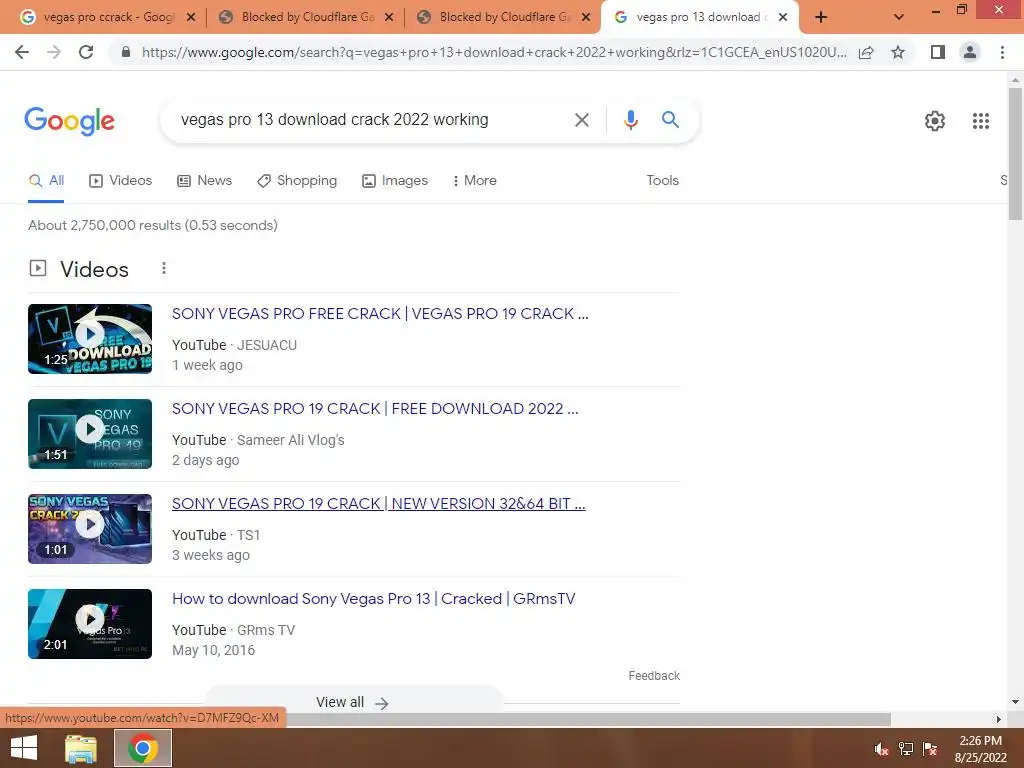
Task: Click the muted volume tray icon
Action: point(881,749)
